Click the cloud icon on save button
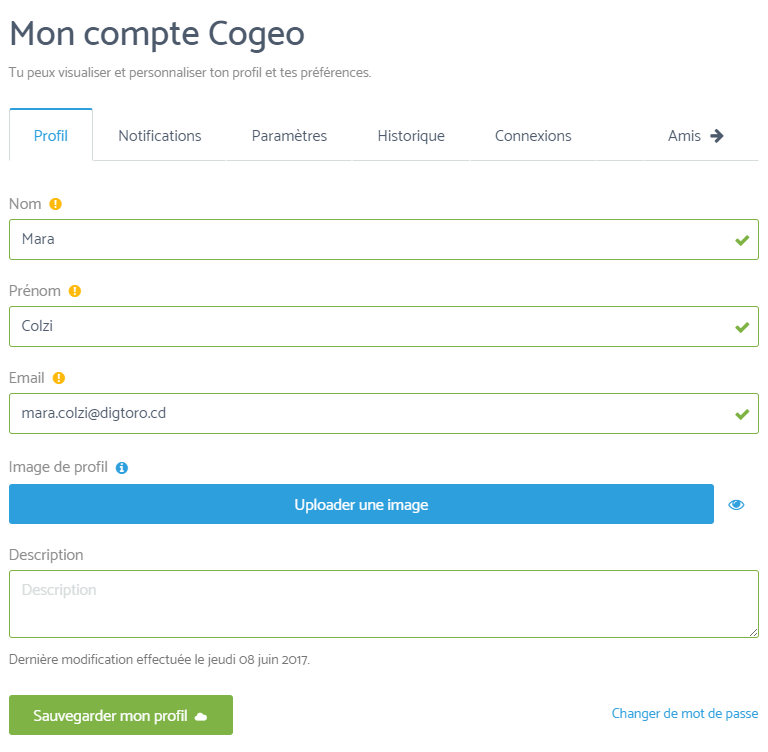 (x=201, y=717)
